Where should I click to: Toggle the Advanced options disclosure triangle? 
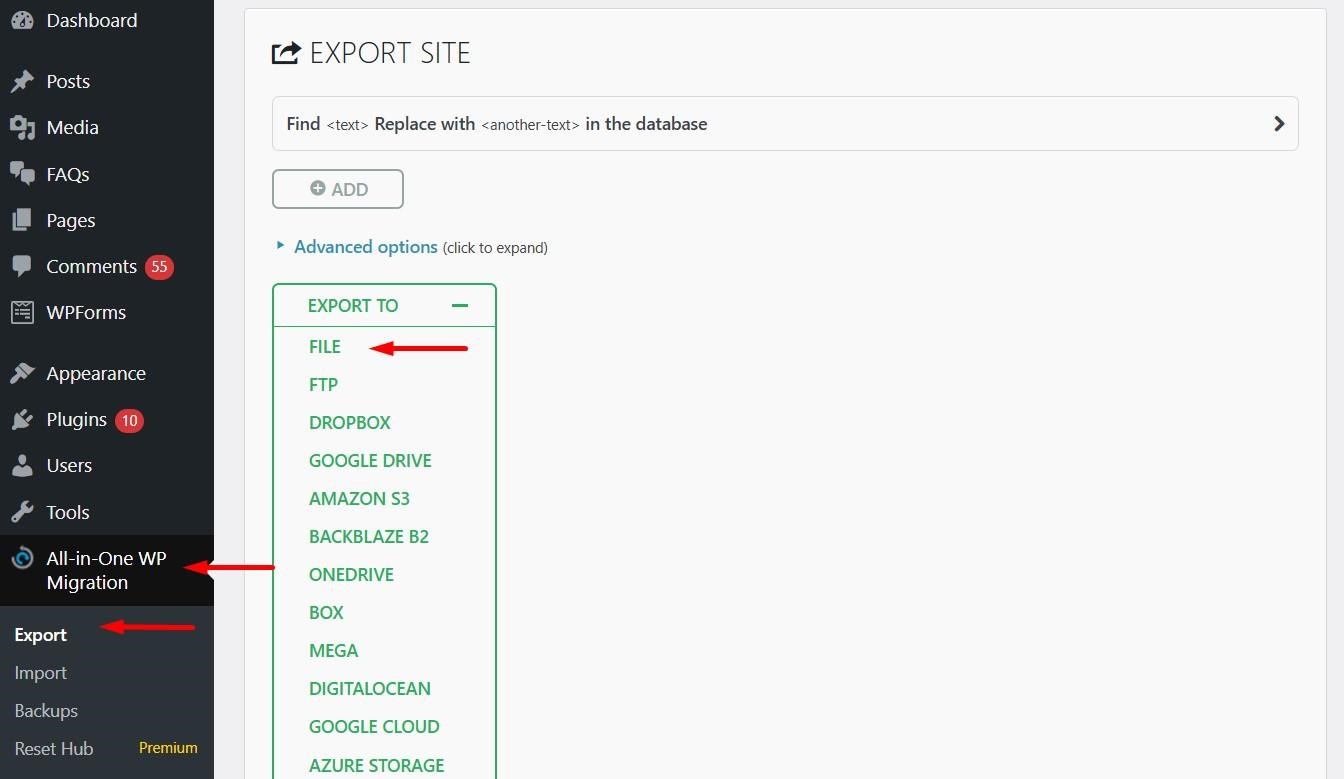(281, 245)
